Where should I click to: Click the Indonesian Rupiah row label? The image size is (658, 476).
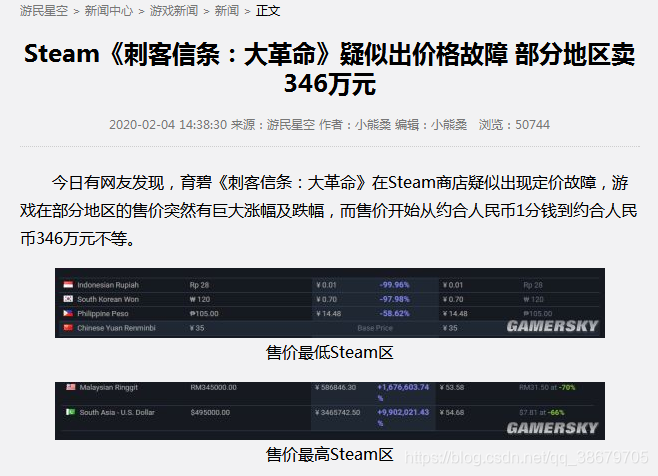click(108, 285)
